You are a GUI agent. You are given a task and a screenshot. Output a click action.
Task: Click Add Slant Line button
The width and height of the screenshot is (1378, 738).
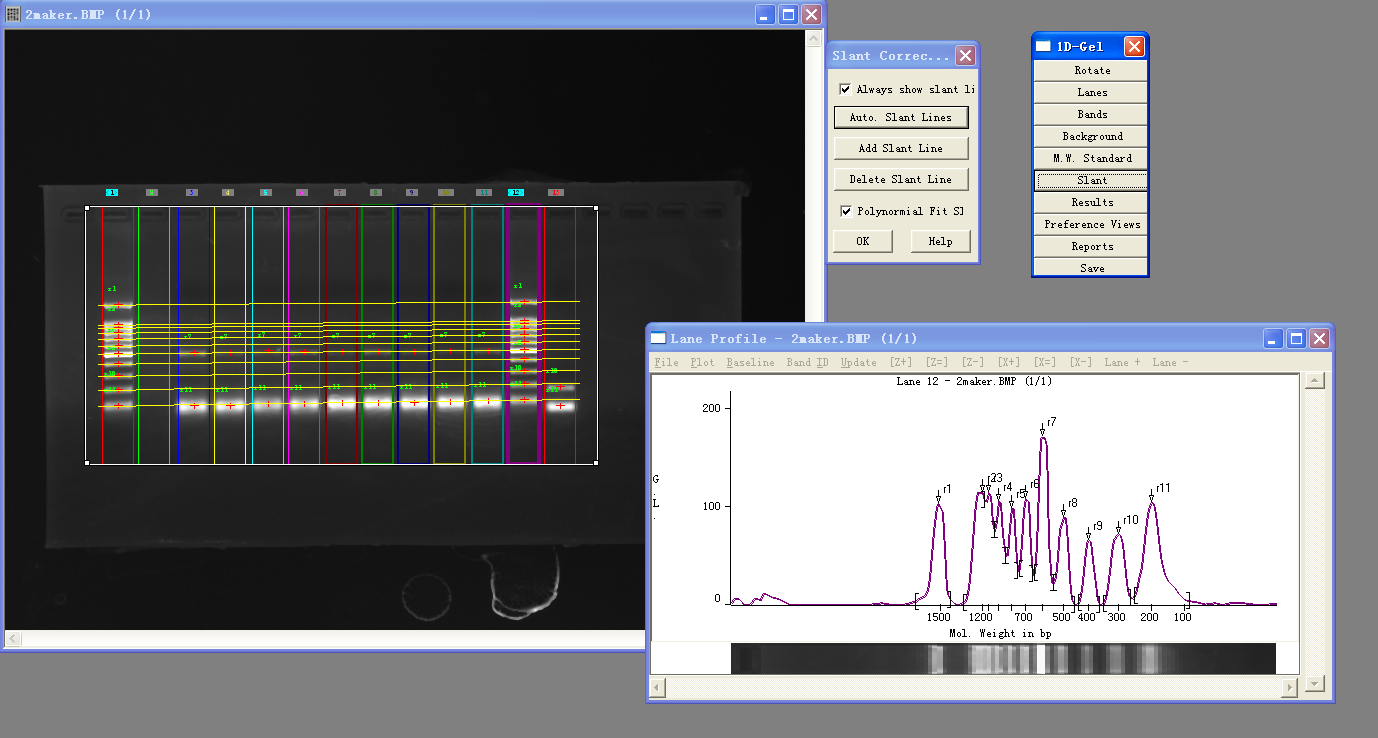[901, 148]
